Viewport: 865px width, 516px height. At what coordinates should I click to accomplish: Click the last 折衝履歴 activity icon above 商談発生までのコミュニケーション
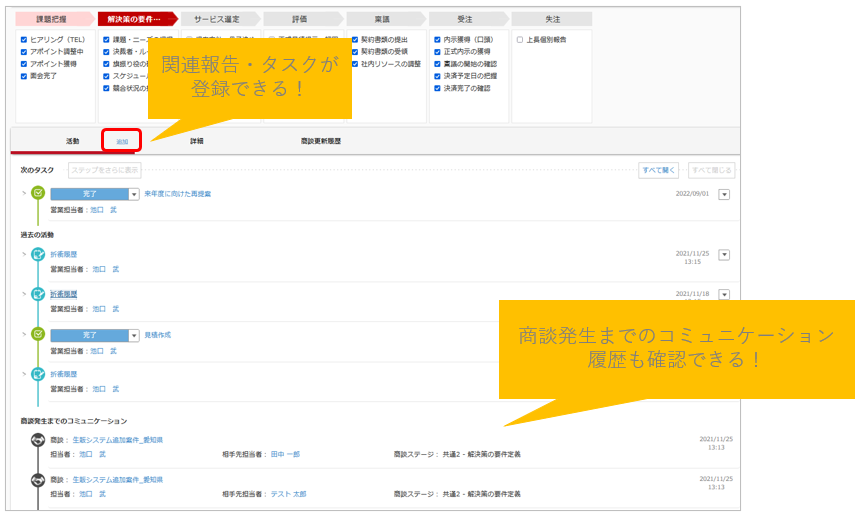click(38, 374)
